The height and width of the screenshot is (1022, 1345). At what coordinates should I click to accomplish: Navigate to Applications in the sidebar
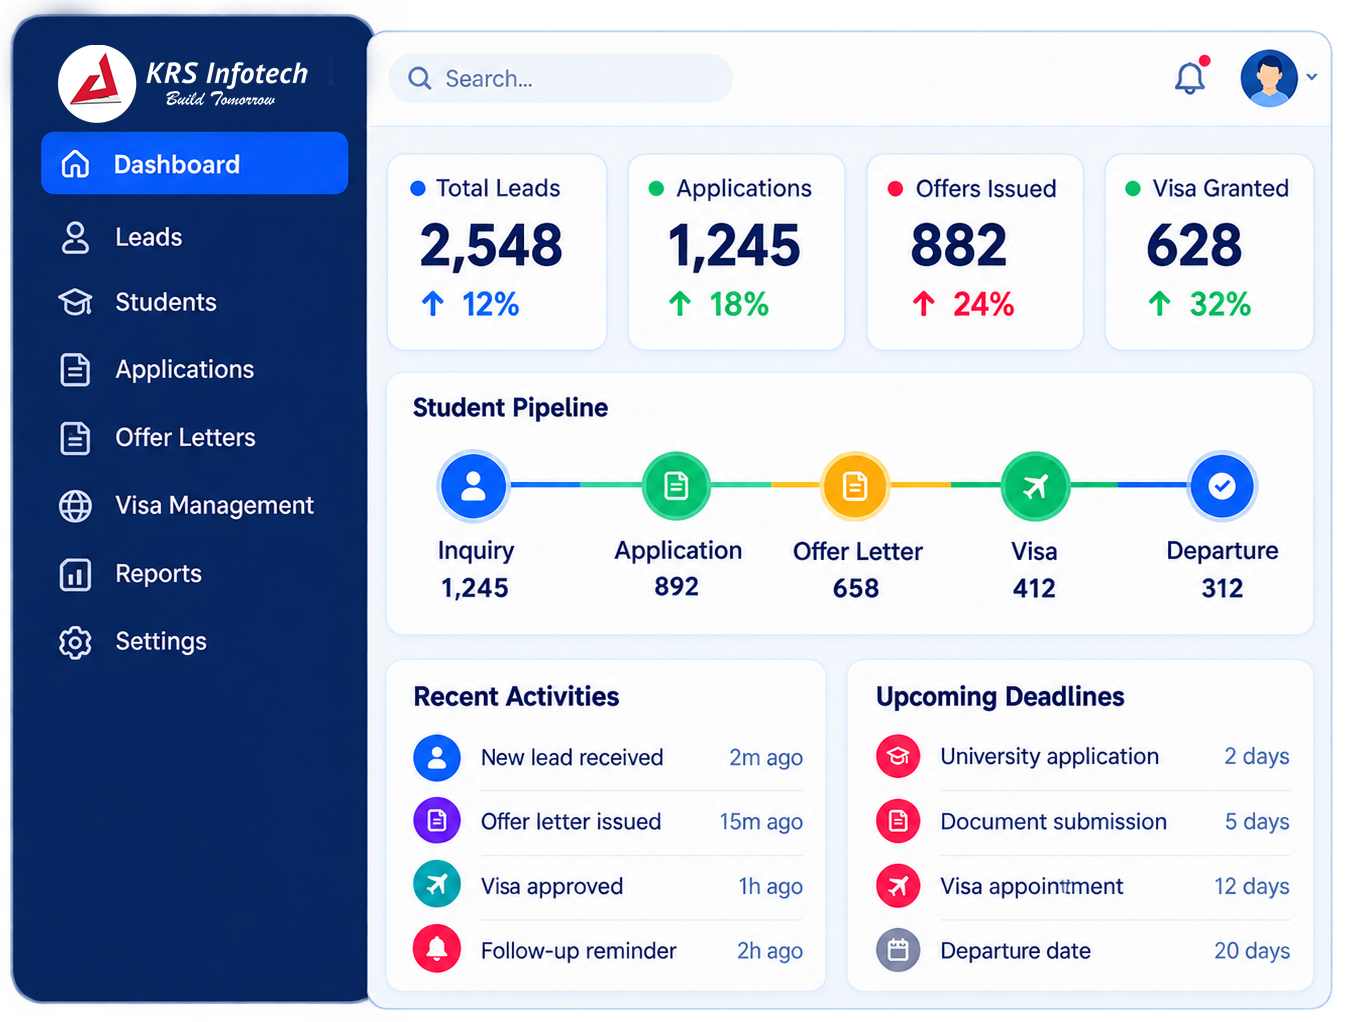[156, 369]
